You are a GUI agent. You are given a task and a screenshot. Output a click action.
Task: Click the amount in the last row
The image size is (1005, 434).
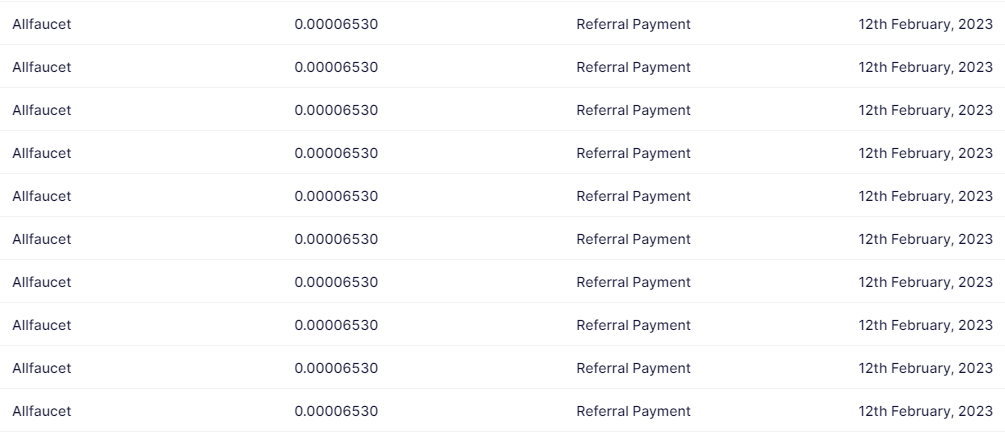(336, 411)
